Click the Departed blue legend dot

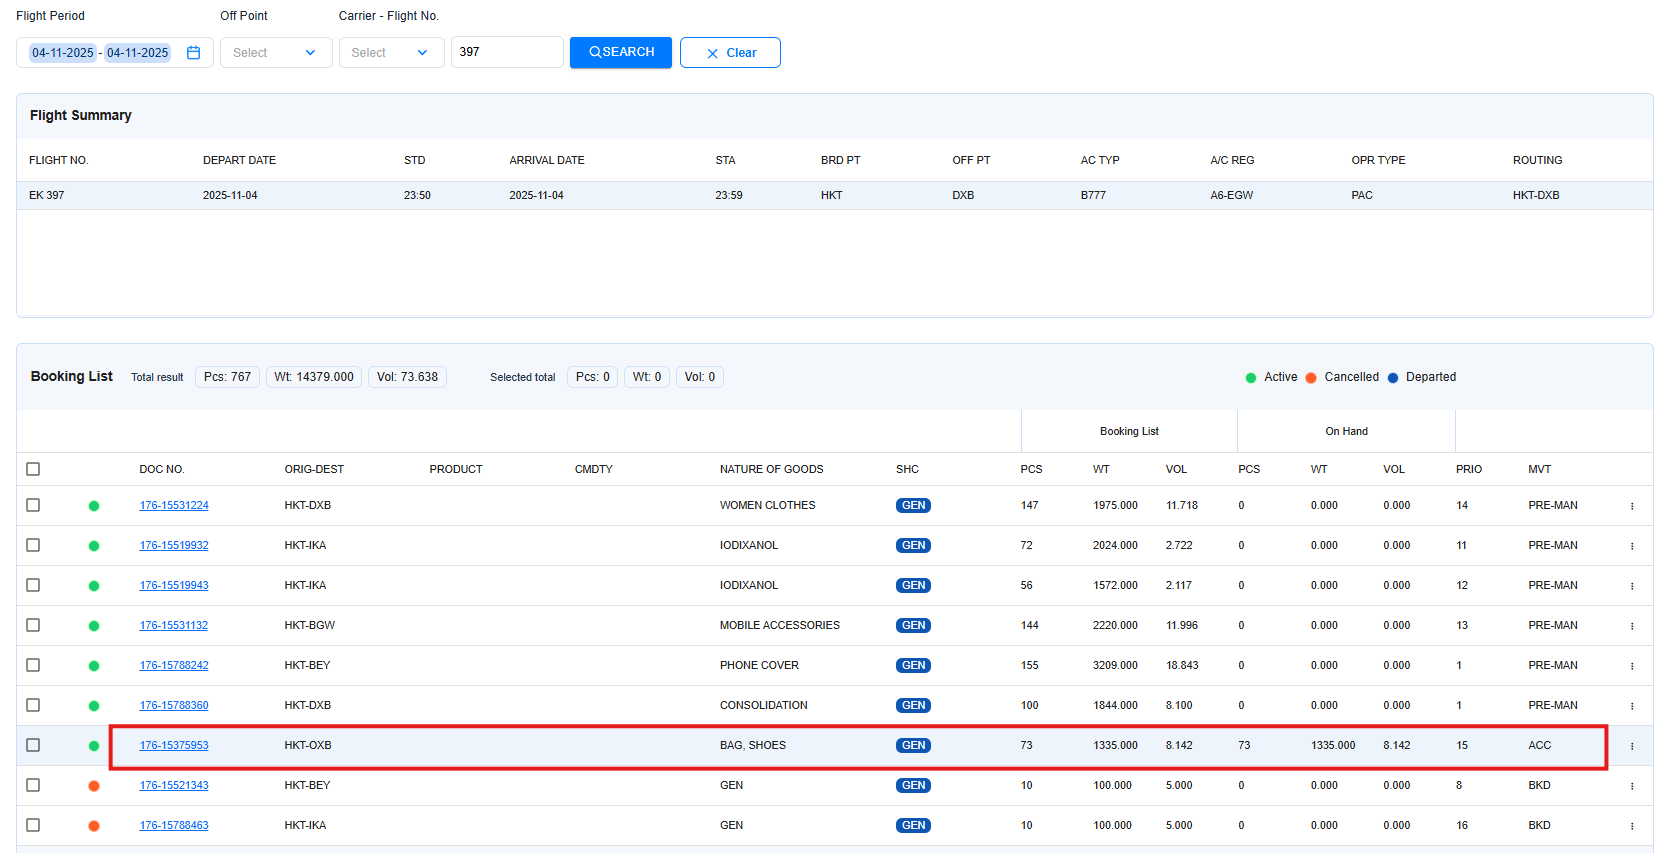1392,378
